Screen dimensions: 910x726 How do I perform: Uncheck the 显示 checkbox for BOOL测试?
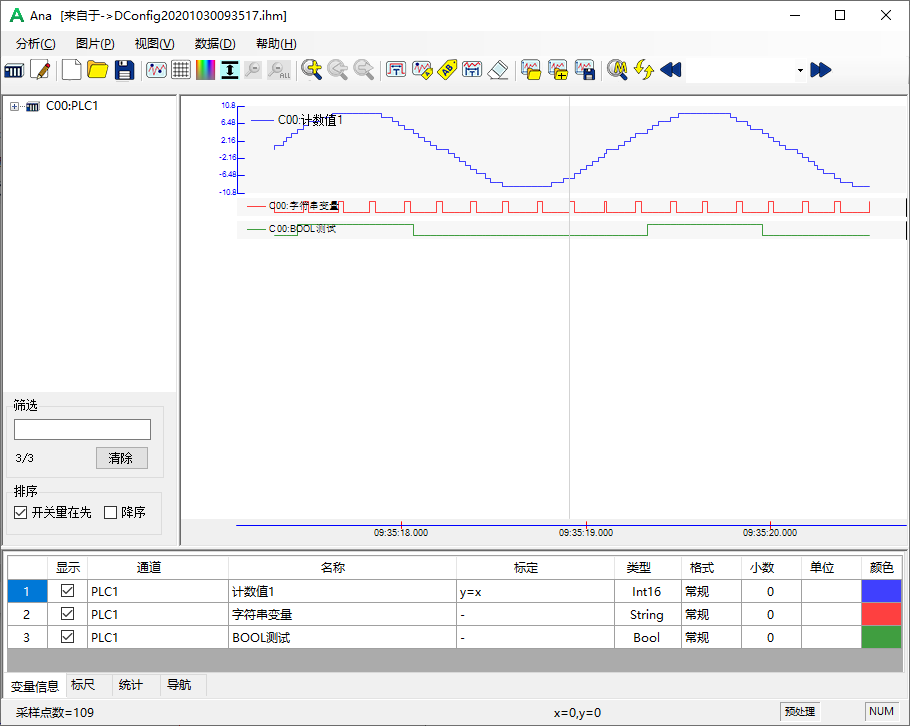pos(66,637)
